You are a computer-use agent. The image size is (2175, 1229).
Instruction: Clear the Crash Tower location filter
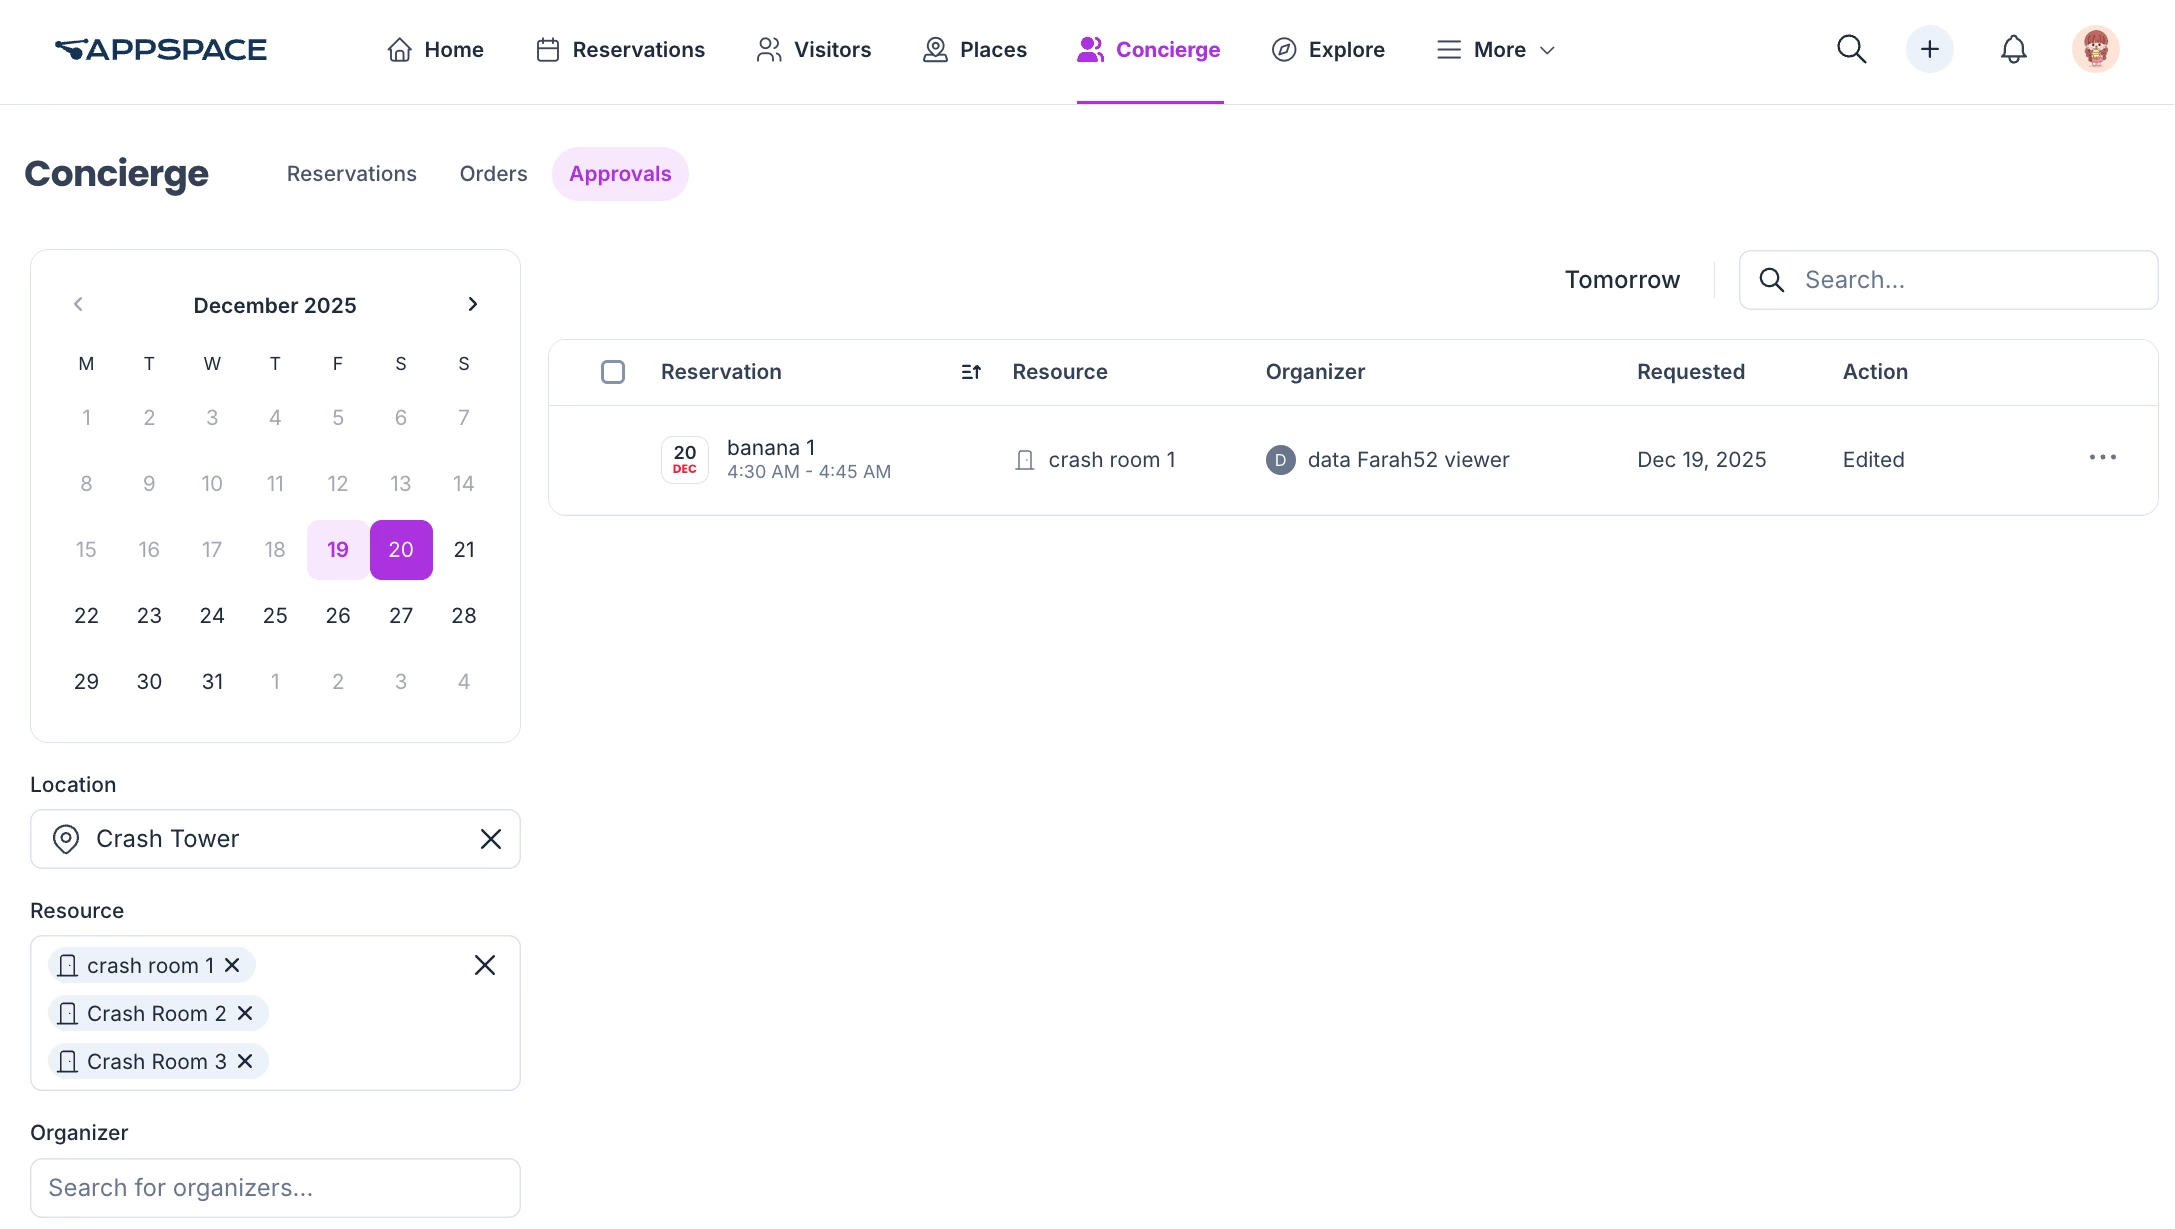pyautogui.click(x=490, y=839)
